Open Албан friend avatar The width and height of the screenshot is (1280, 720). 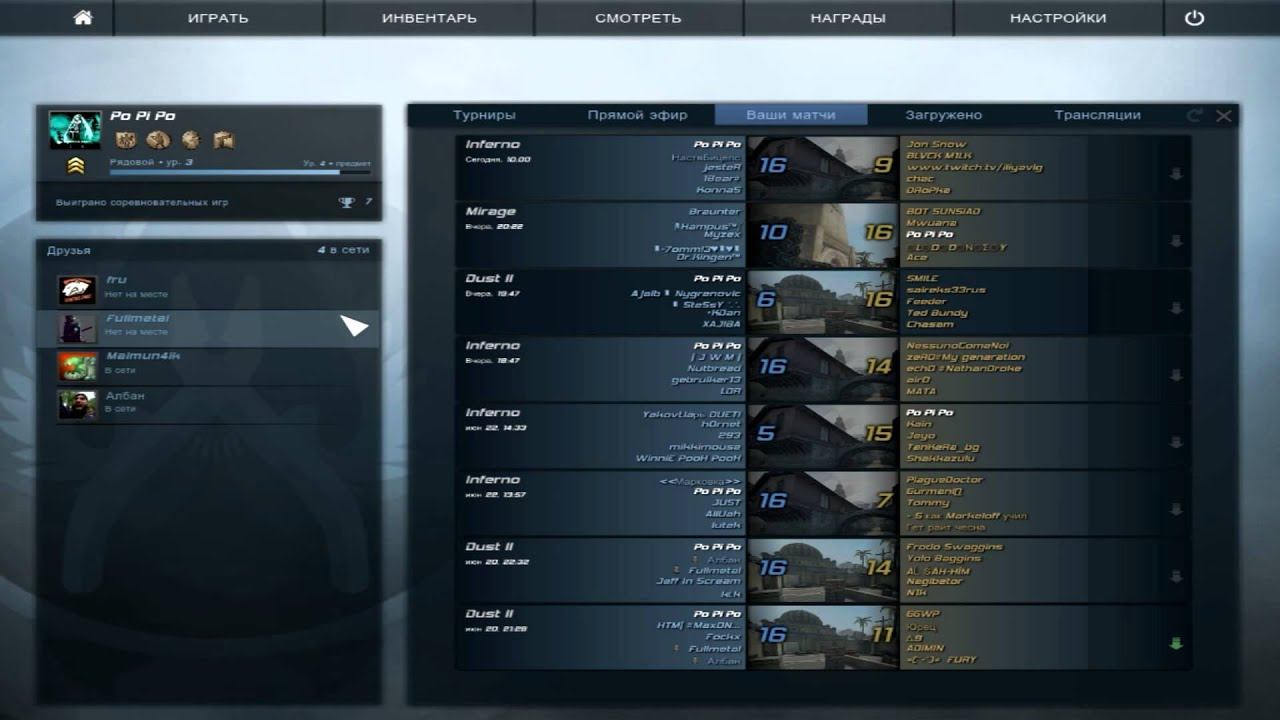[x=77, y=404]
